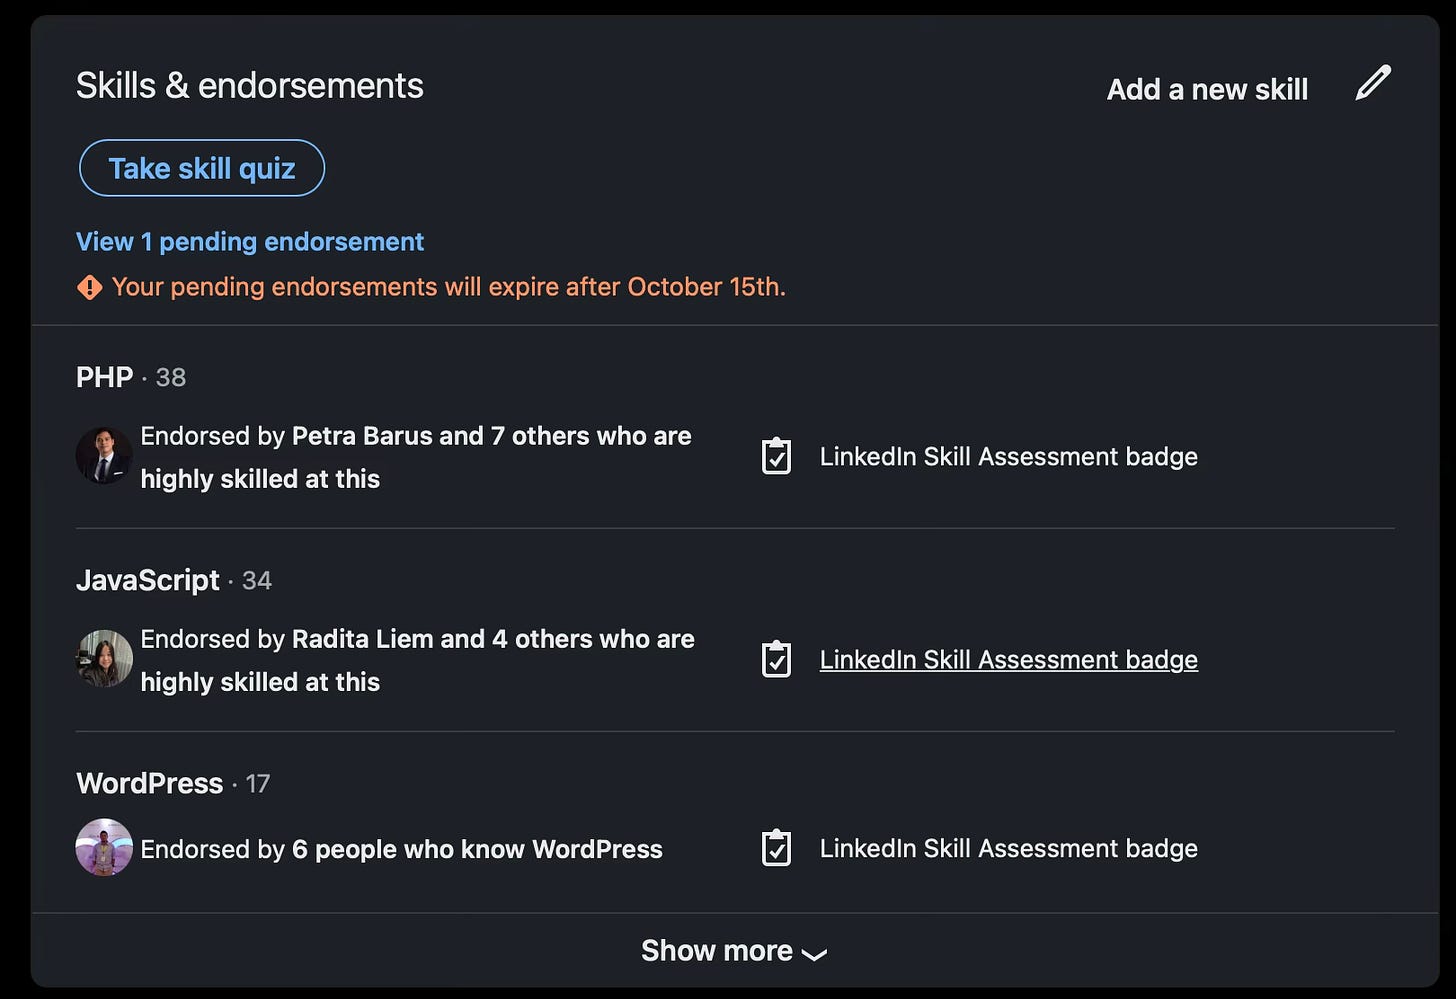This screenshot has height=999, width=1456.
Task: Open Radita Liem profile photo
Action: click(104, 659)
